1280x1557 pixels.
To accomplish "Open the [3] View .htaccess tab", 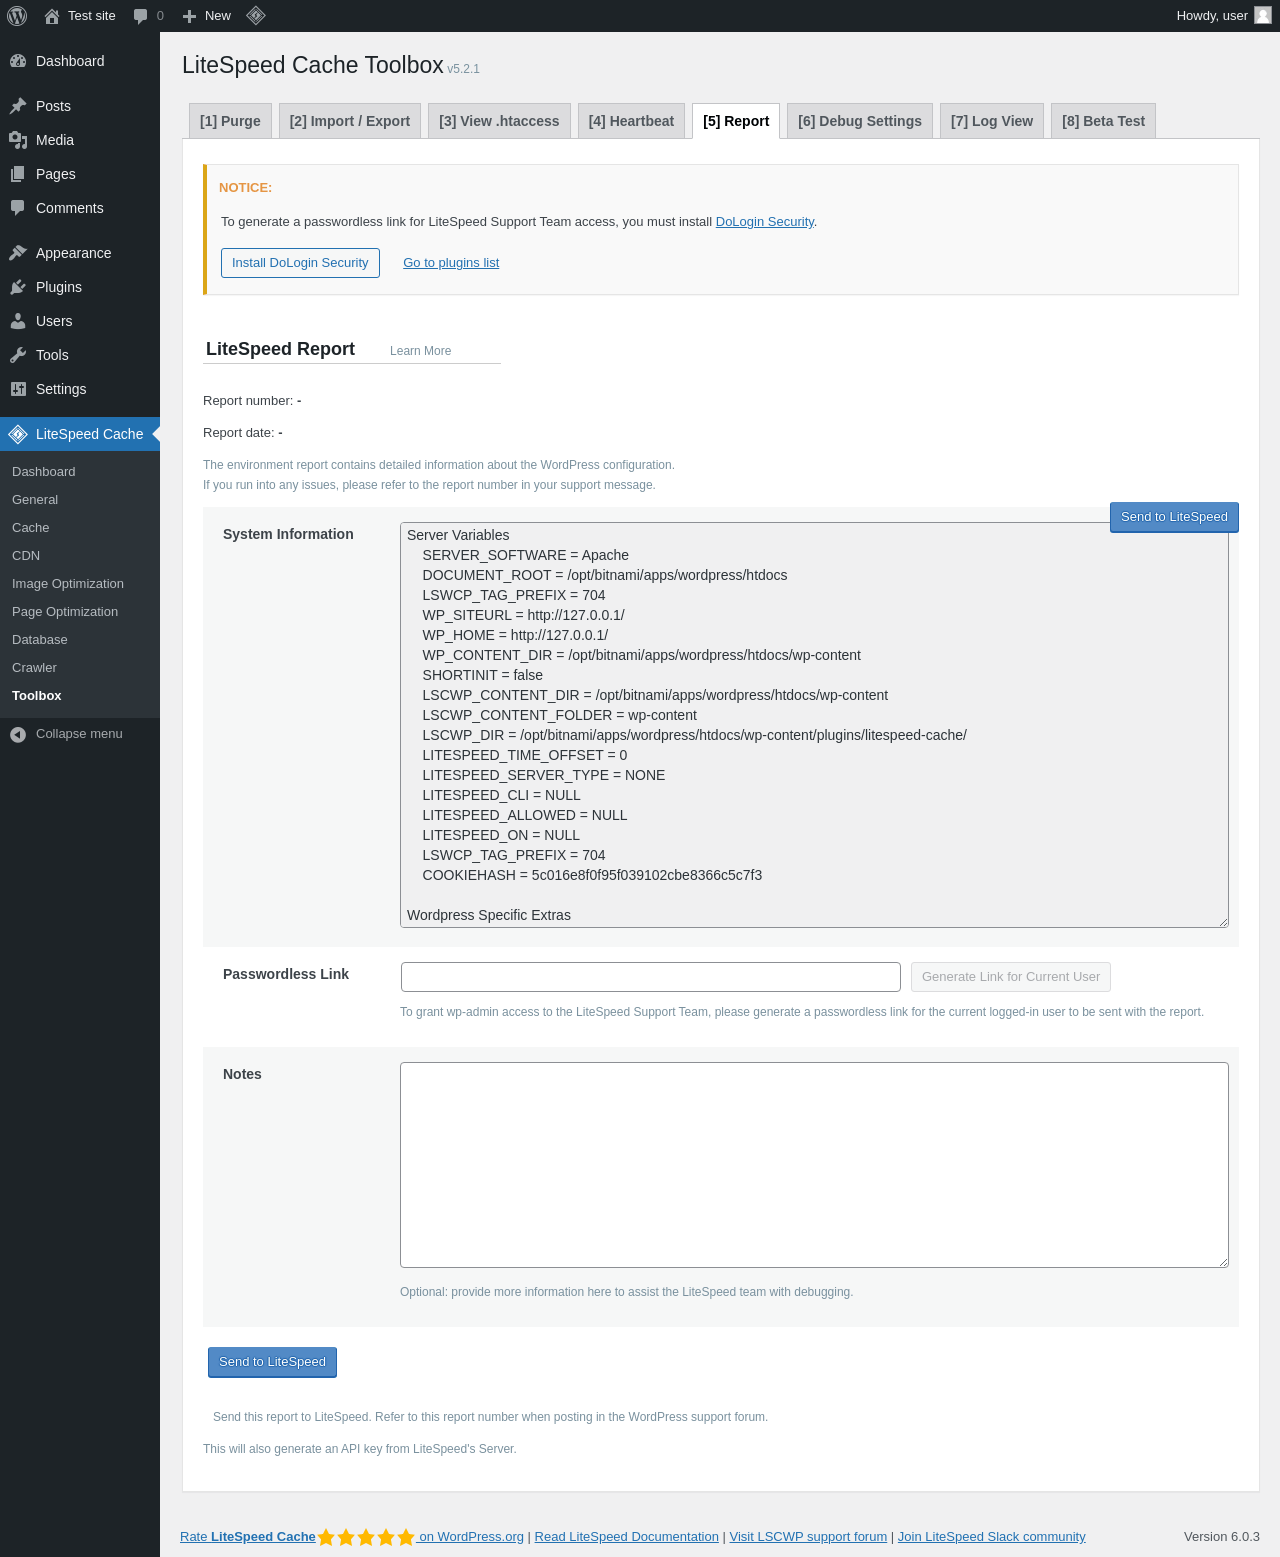I will [x=499, y=121].
